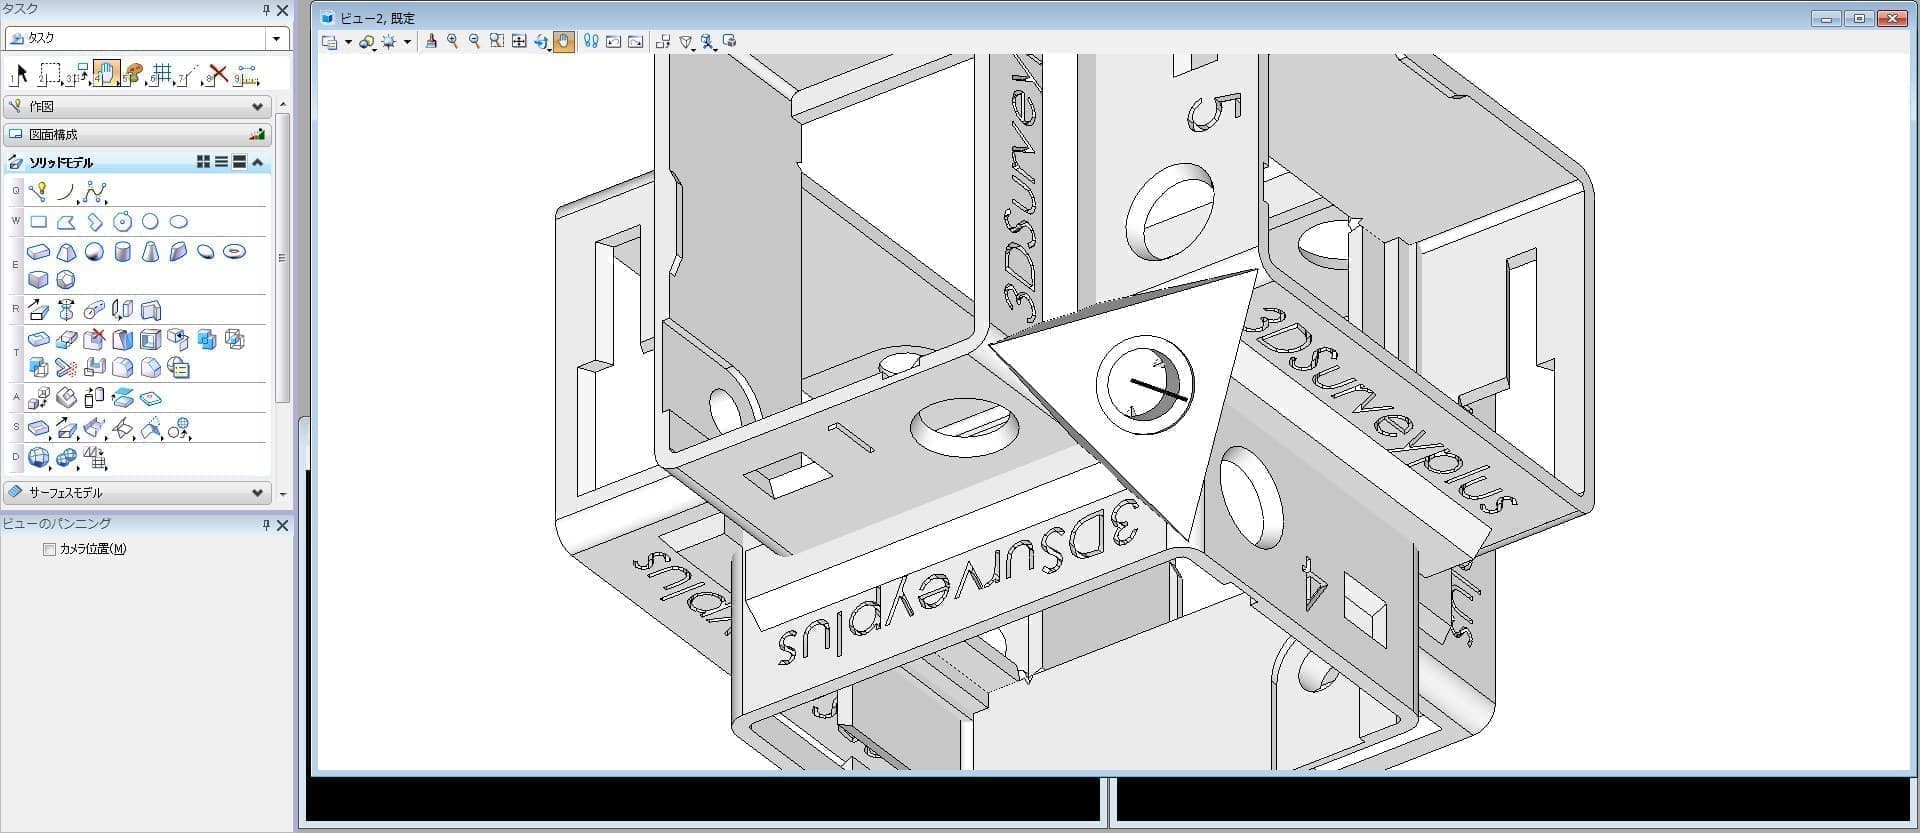Select the torus solid primitive tool
Viewport: 1920px width, 833px height.
tap(234, 252)
